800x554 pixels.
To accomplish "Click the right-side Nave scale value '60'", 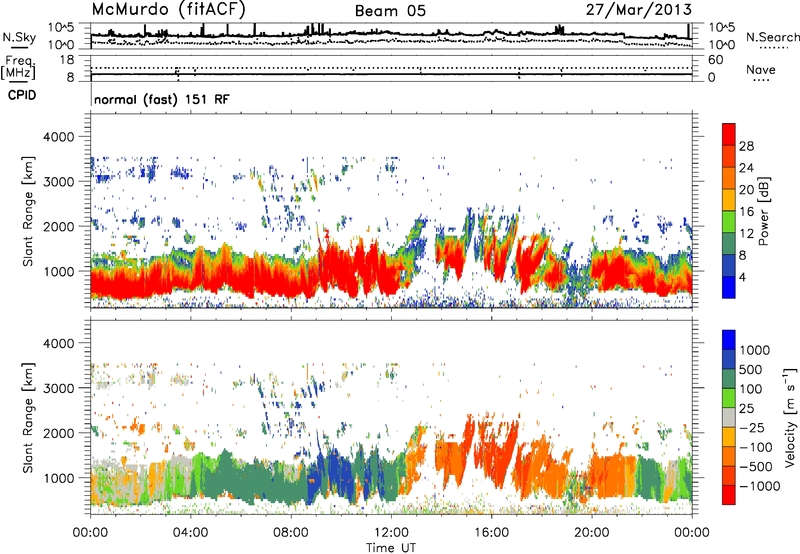I will point(715,60).
